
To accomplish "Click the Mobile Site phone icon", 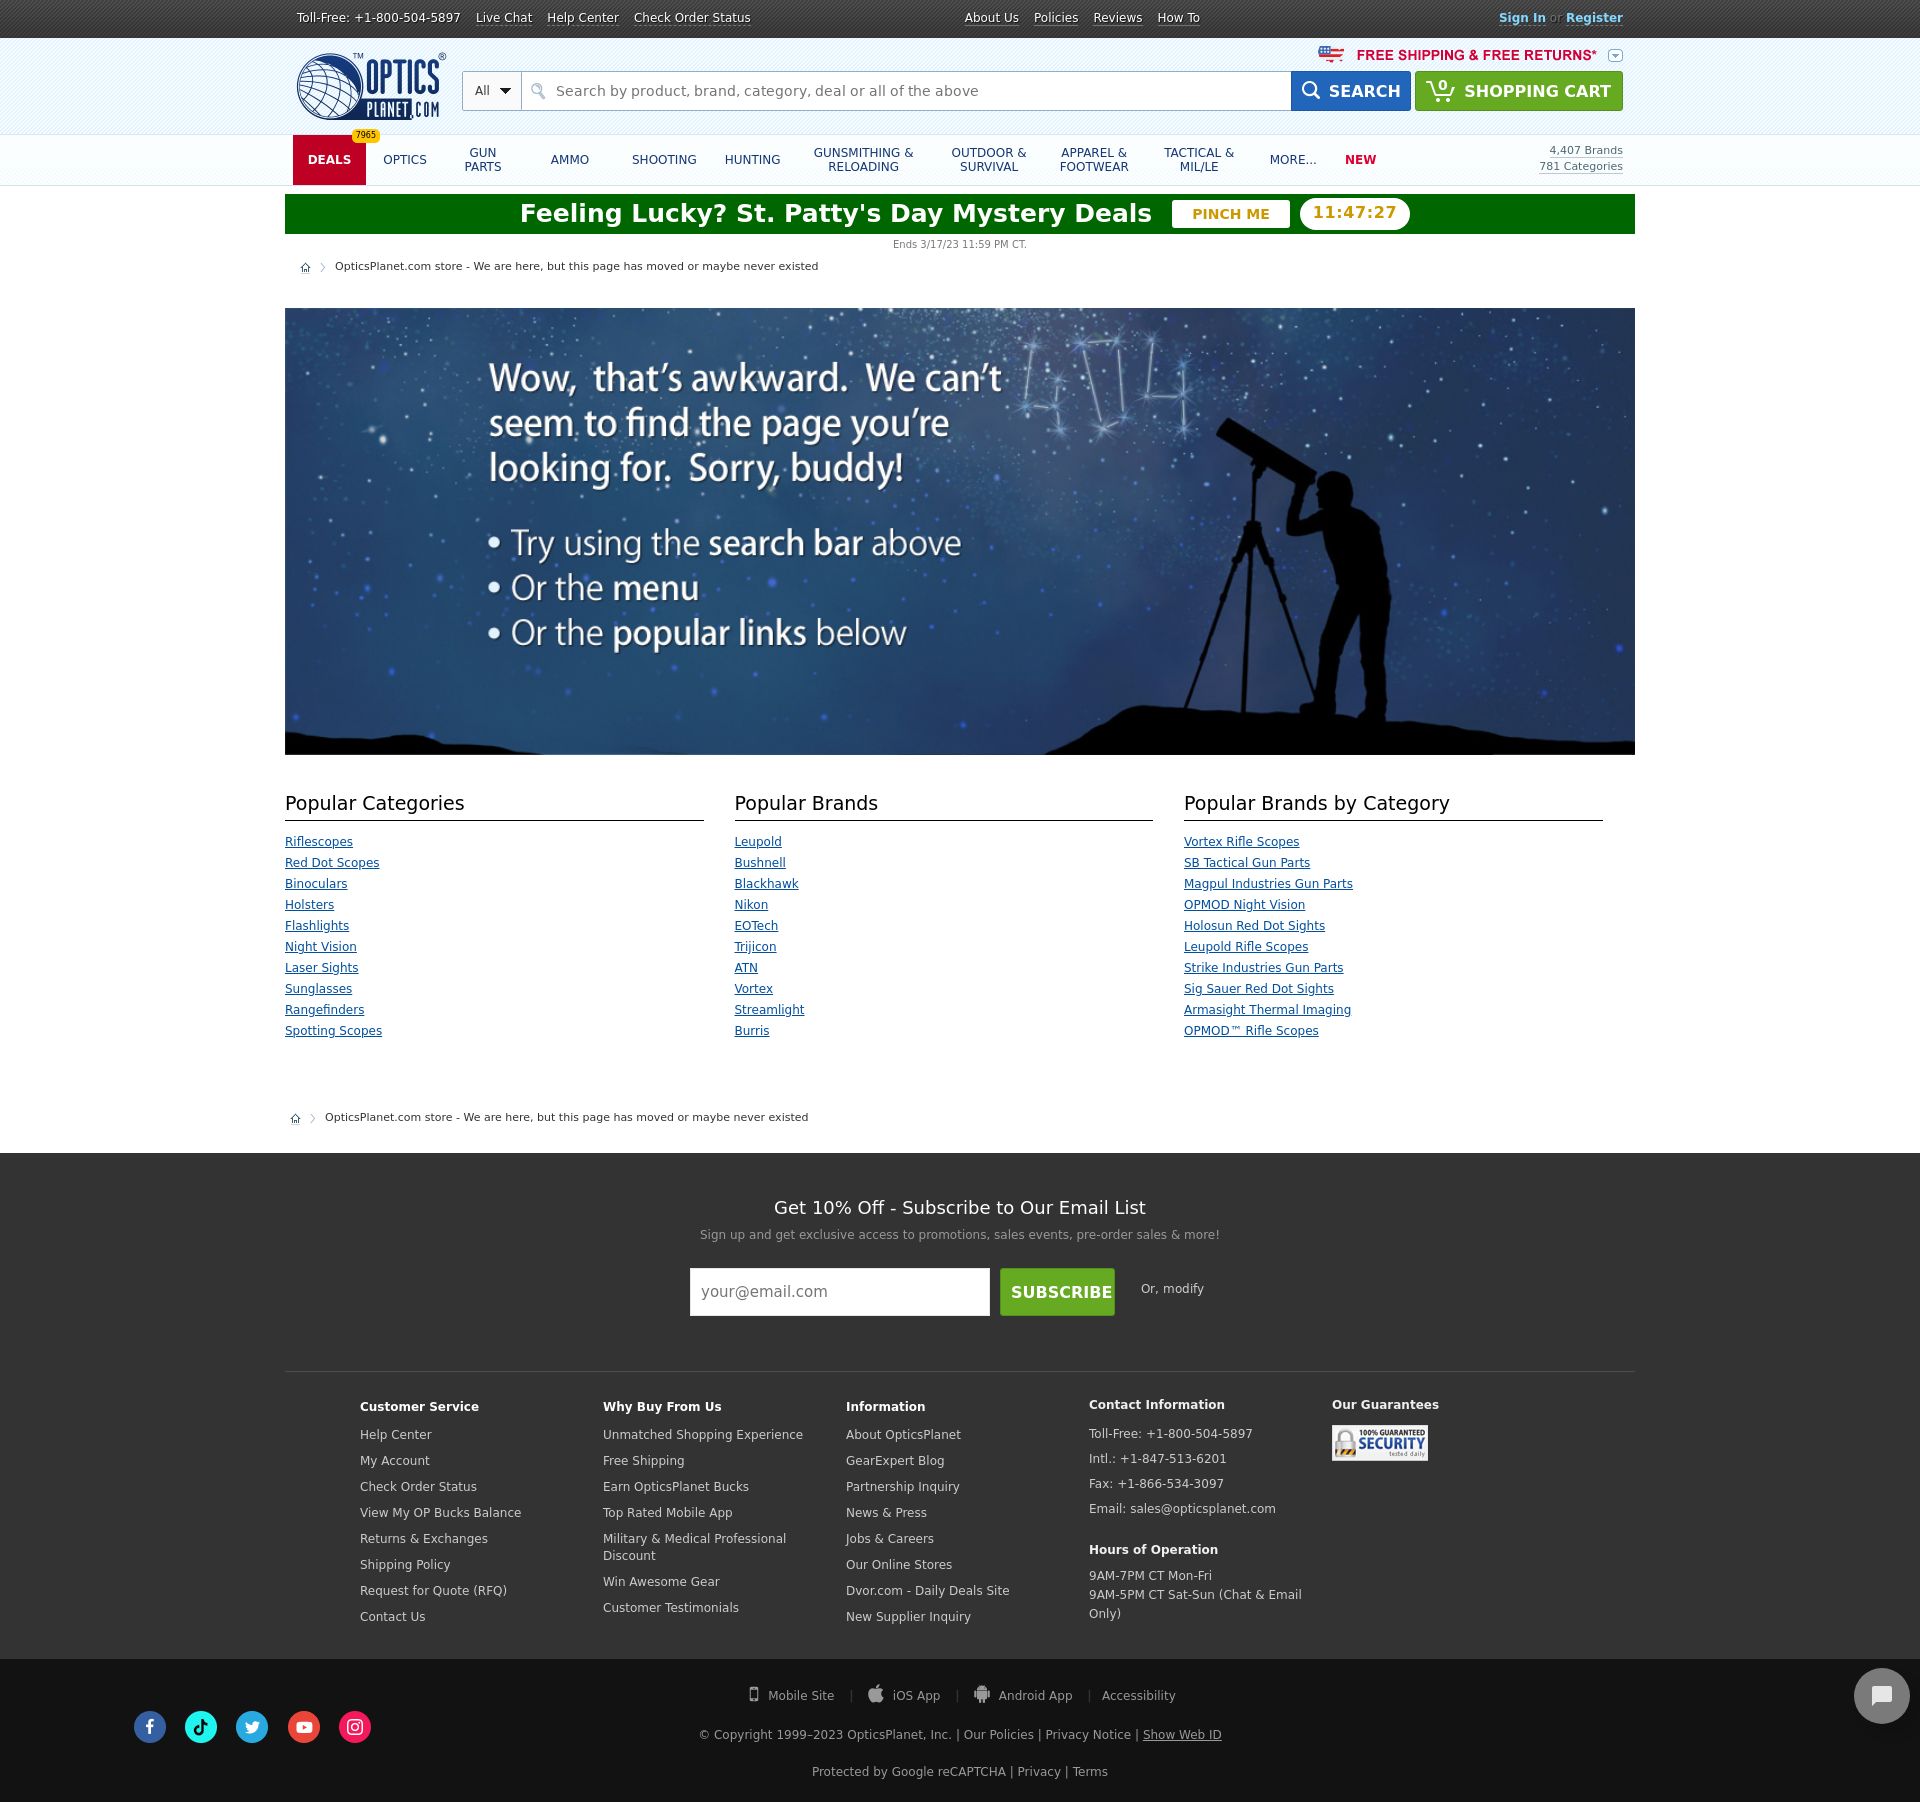I will click(x=754, y=1694).
